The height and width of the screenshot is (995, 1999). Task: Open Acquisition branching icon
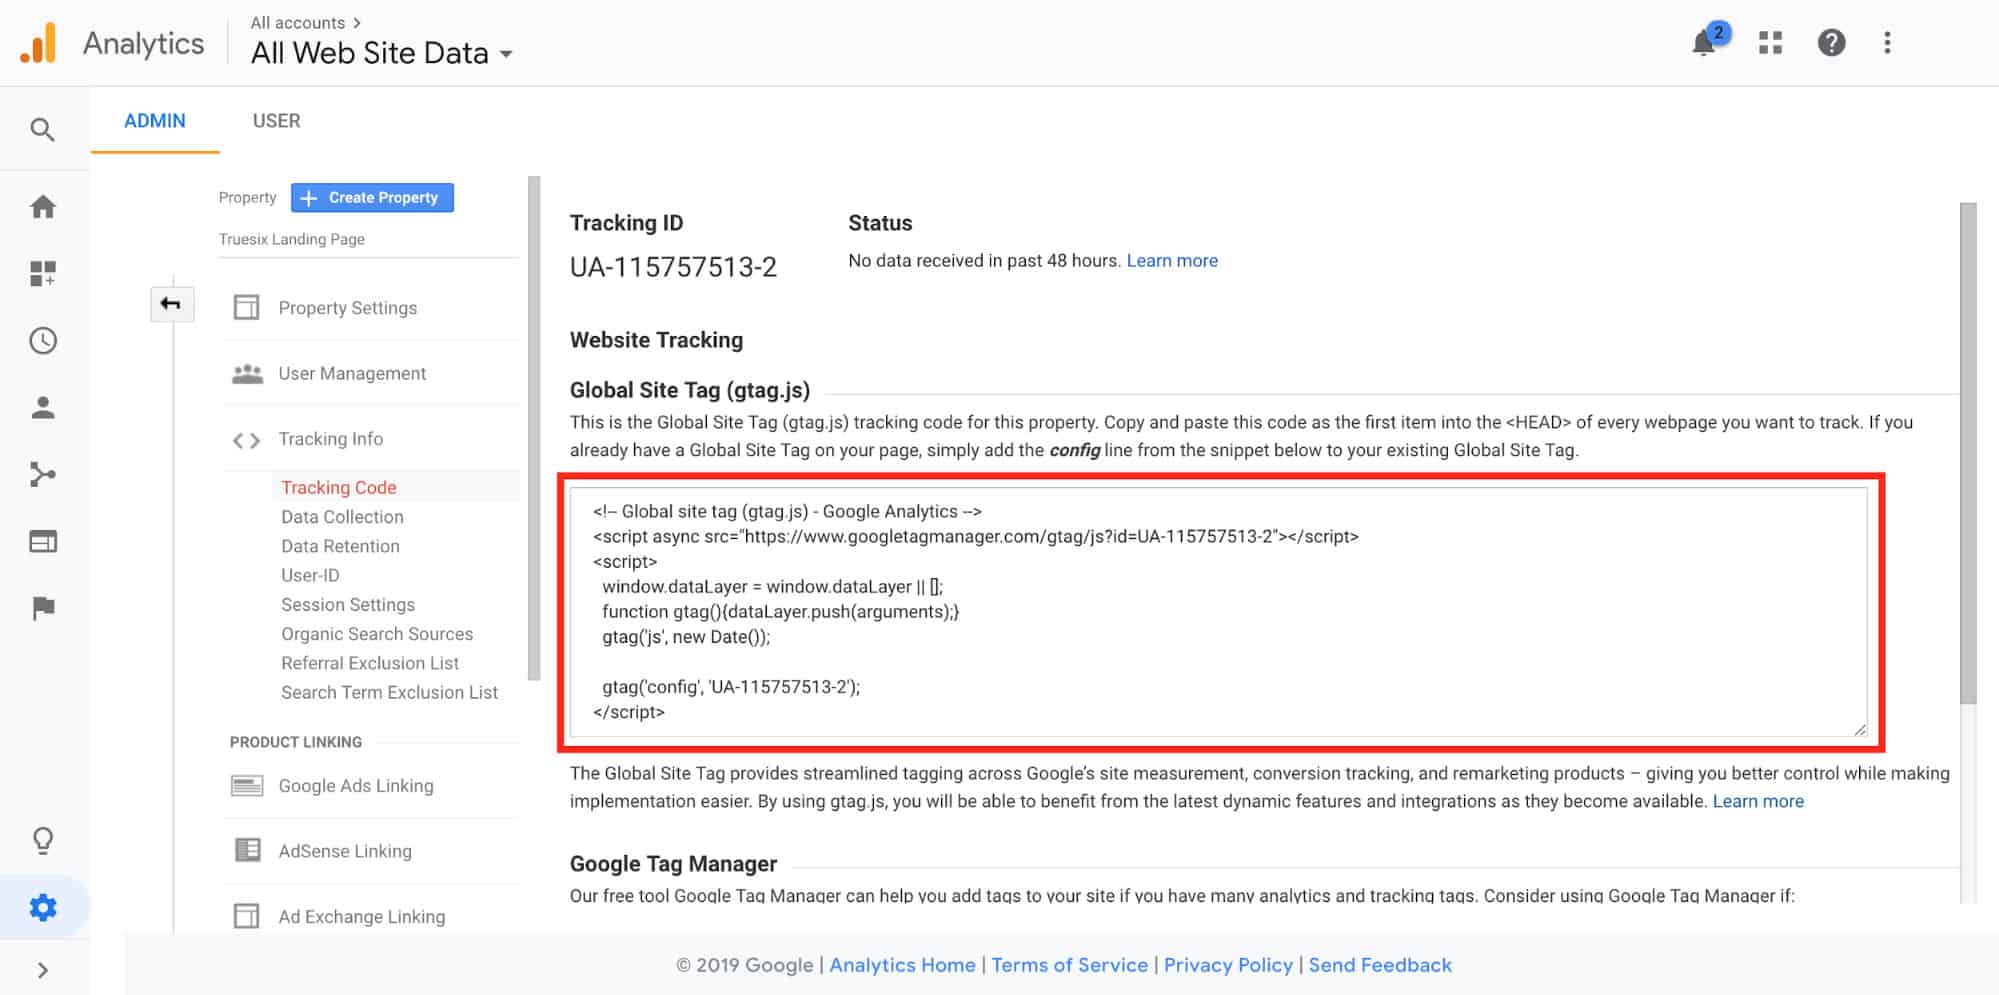point(43,474)
